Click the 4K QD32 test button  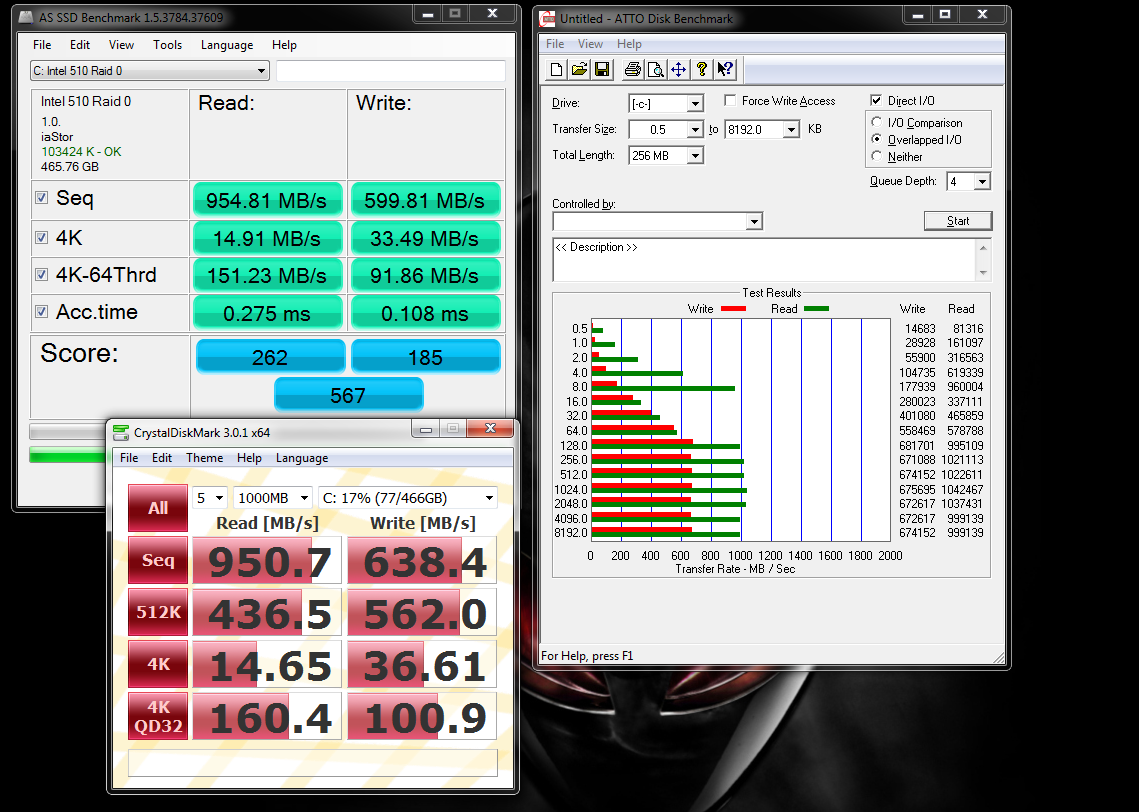[x=158, y=716]
